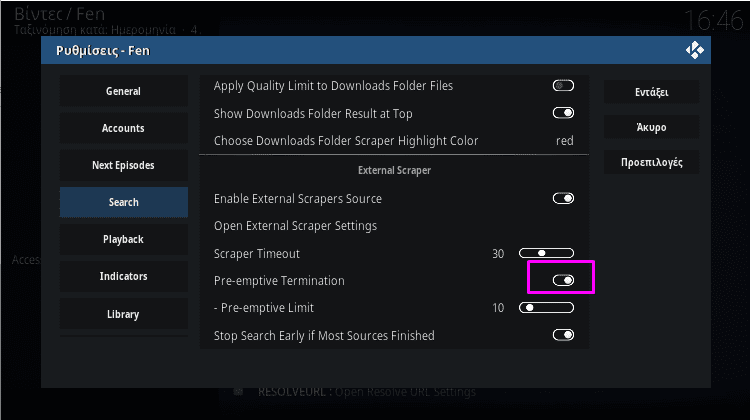Select the Search settings category

(x=123, y=202)
